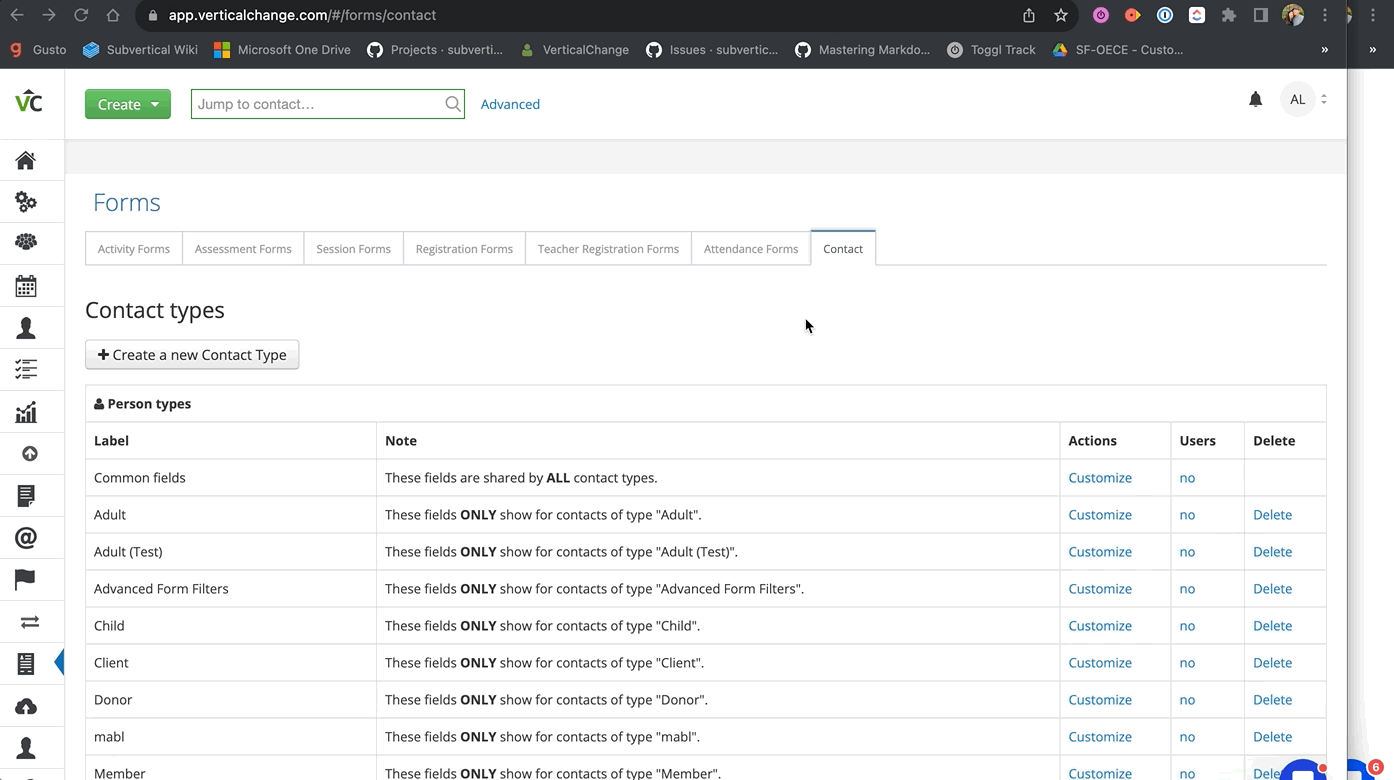
Task: Open the group of people sidebar icon
Action: coord(26,243)
